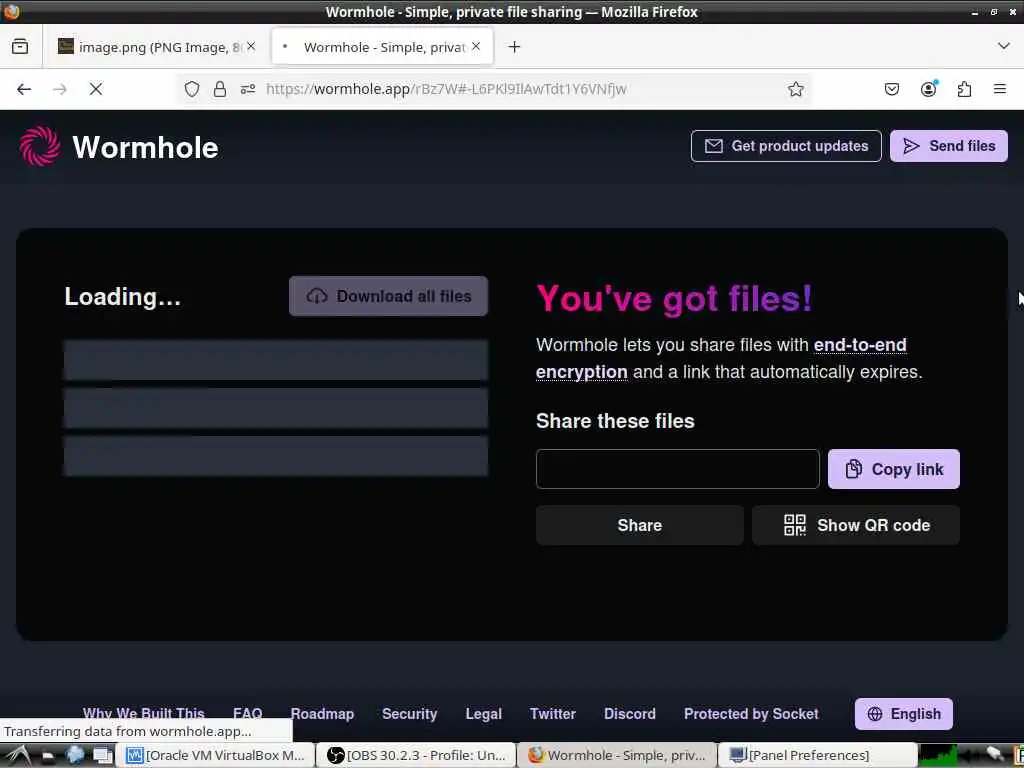Screen dimensions: 1024x768
Task: Click Download all files button
Action: pos(388,296)
